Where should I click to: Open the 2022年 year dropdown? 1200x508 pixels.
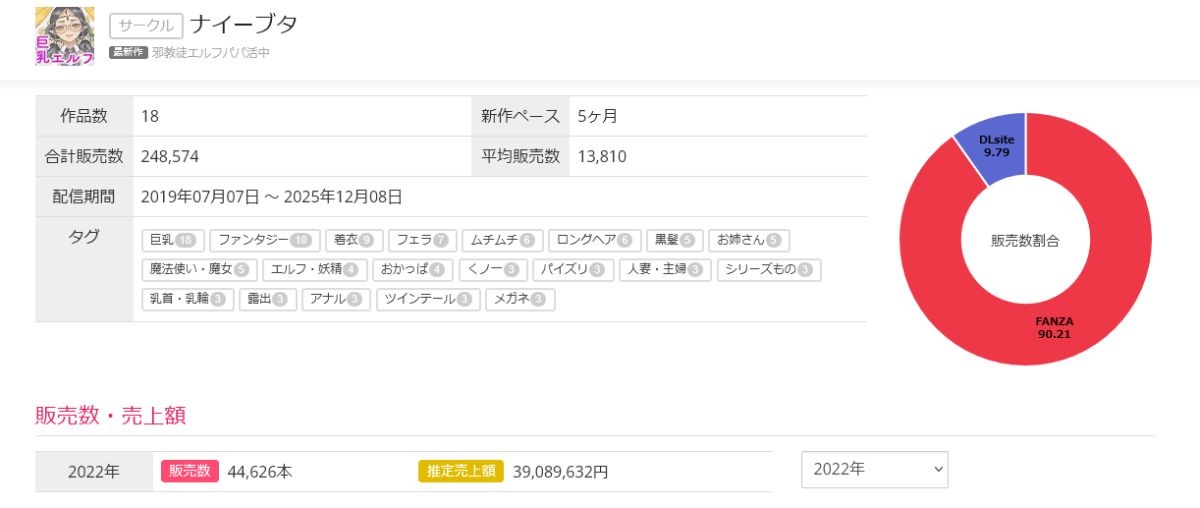pyautogui.click(x=874, y=469)
